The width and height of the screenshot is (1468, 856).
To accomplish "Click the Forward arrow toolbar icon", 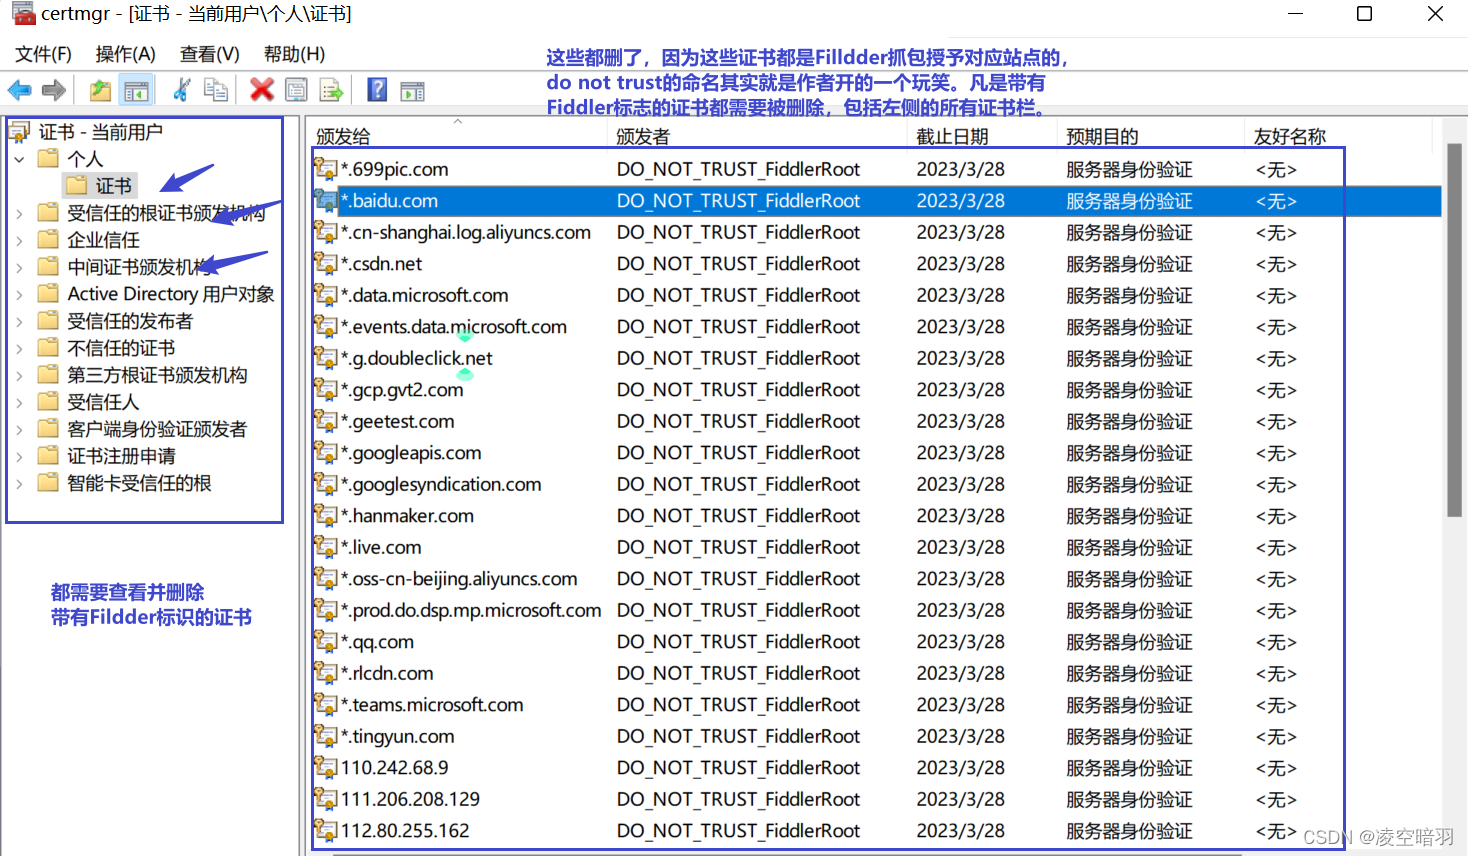I will pos(54,90).
